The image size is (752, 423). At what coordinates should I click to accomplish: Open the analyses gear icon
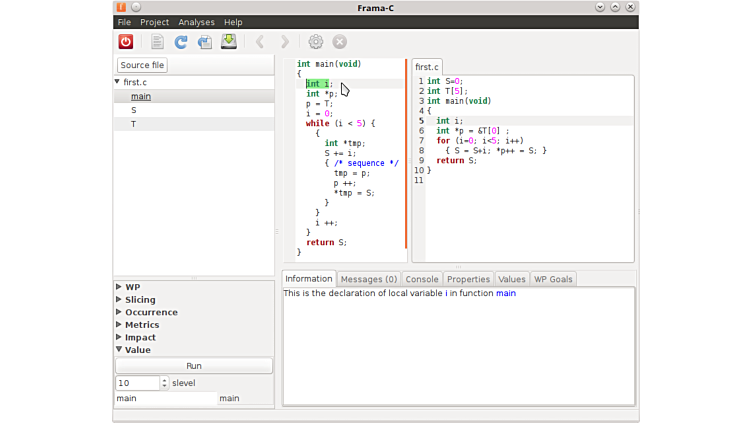(x=316, y=42)
